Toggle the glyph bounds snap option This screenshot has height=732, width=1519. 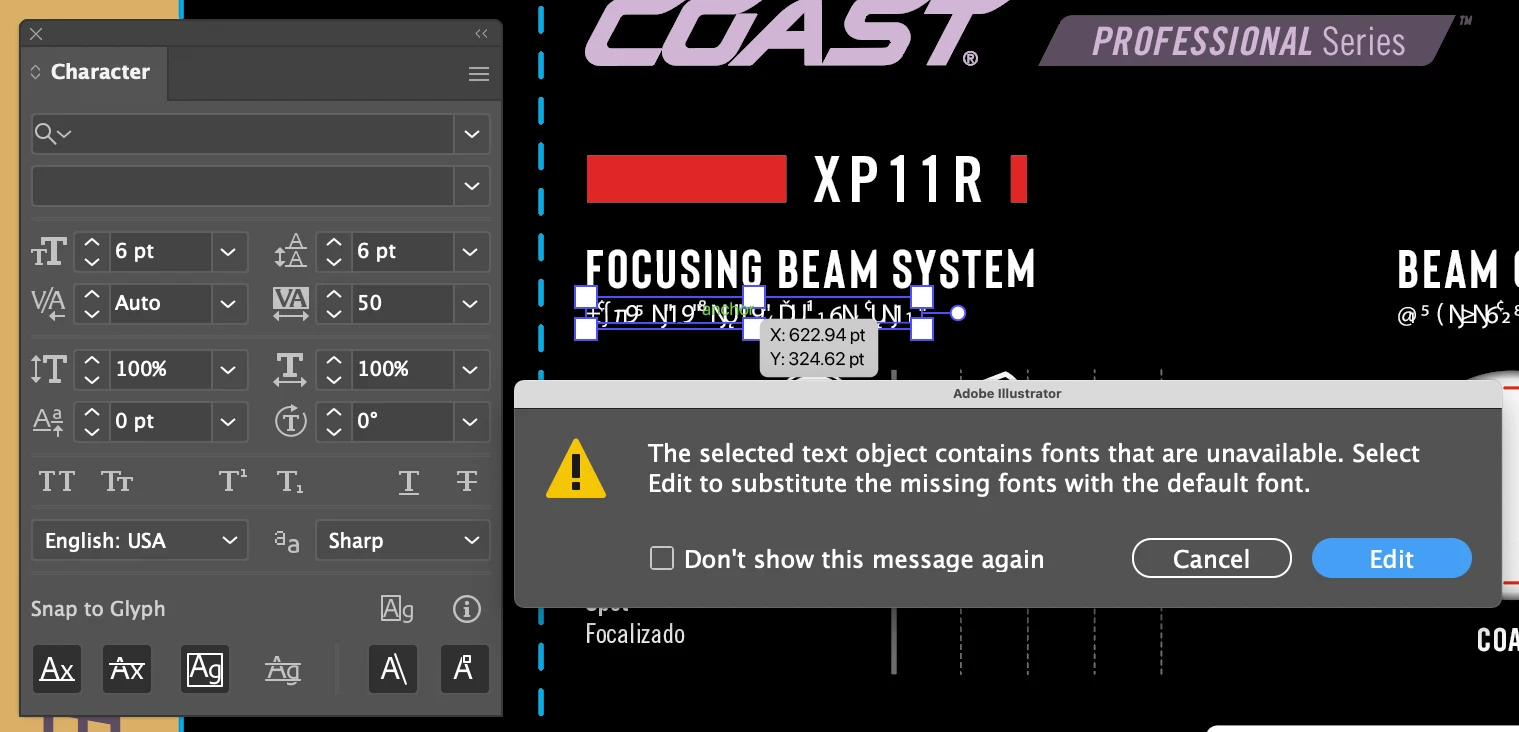205,669
